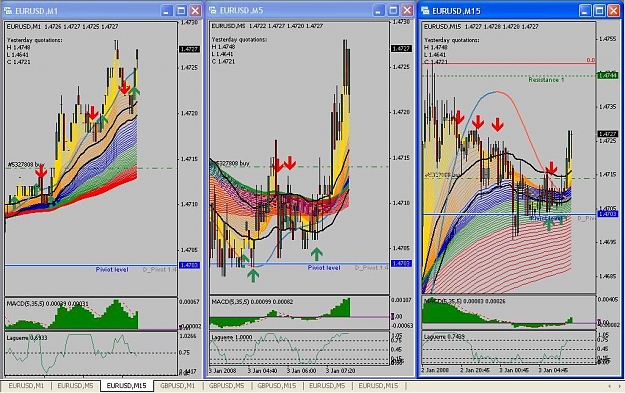Click the red '0.0' level label in M15 chart
The height and width of the screenshot is (393, 625).
coord(590,60)
